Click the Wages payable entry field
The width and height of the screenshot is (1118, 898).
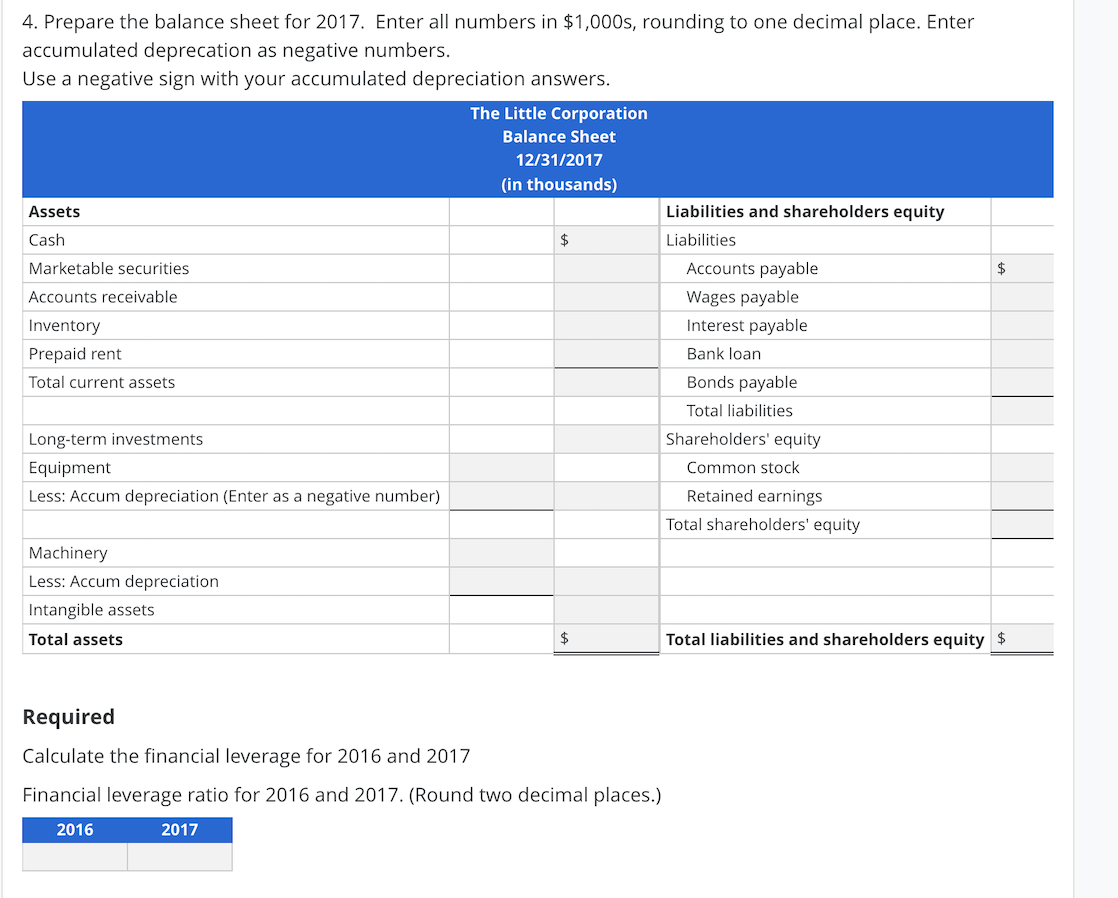pyautogui.click(x=1022, y=296)
